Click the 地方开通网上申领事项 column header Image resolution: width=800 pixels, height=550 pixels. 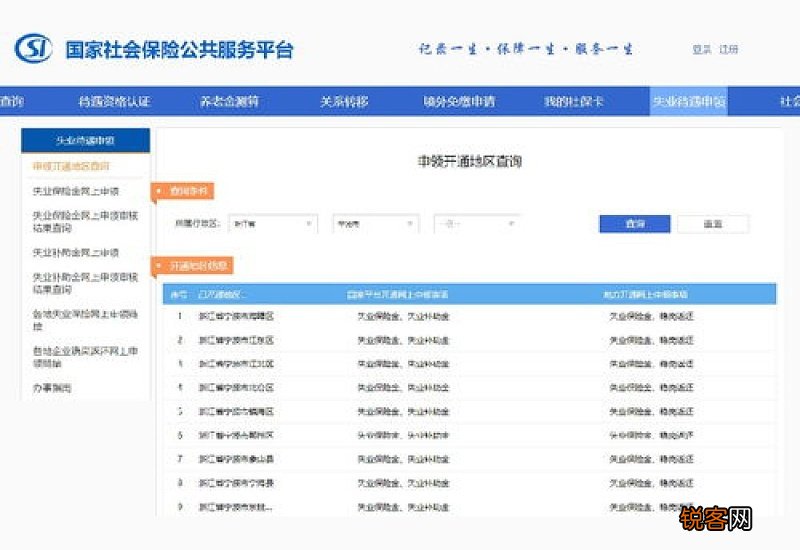point(645,294)
